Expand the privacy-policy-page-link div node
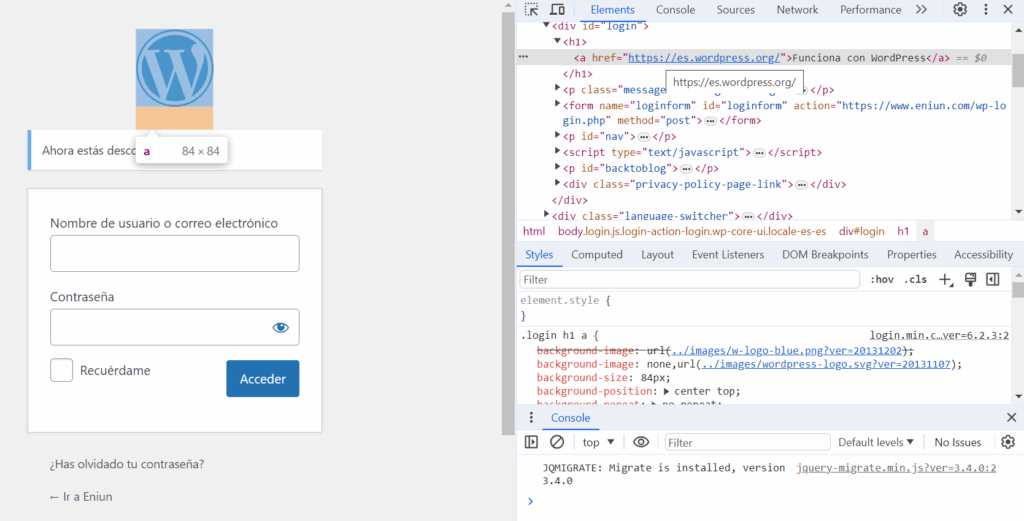 (x=558, y=184)
